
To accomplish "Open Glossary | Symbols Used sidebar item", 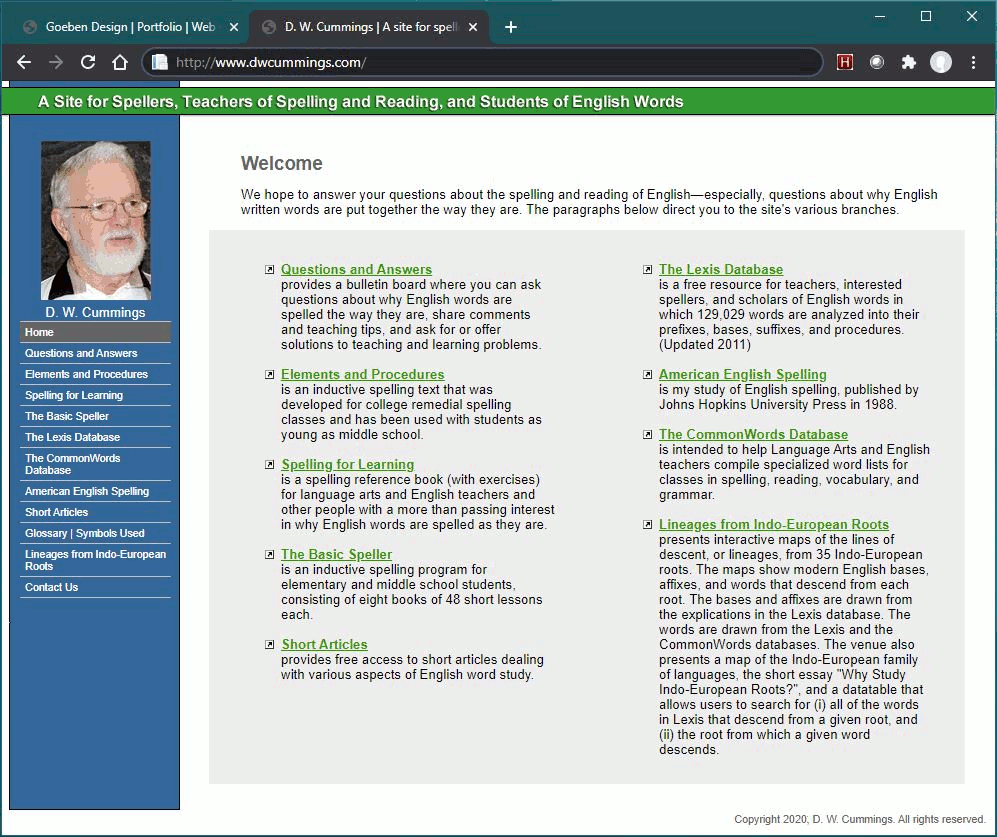I will pos(95,533).
